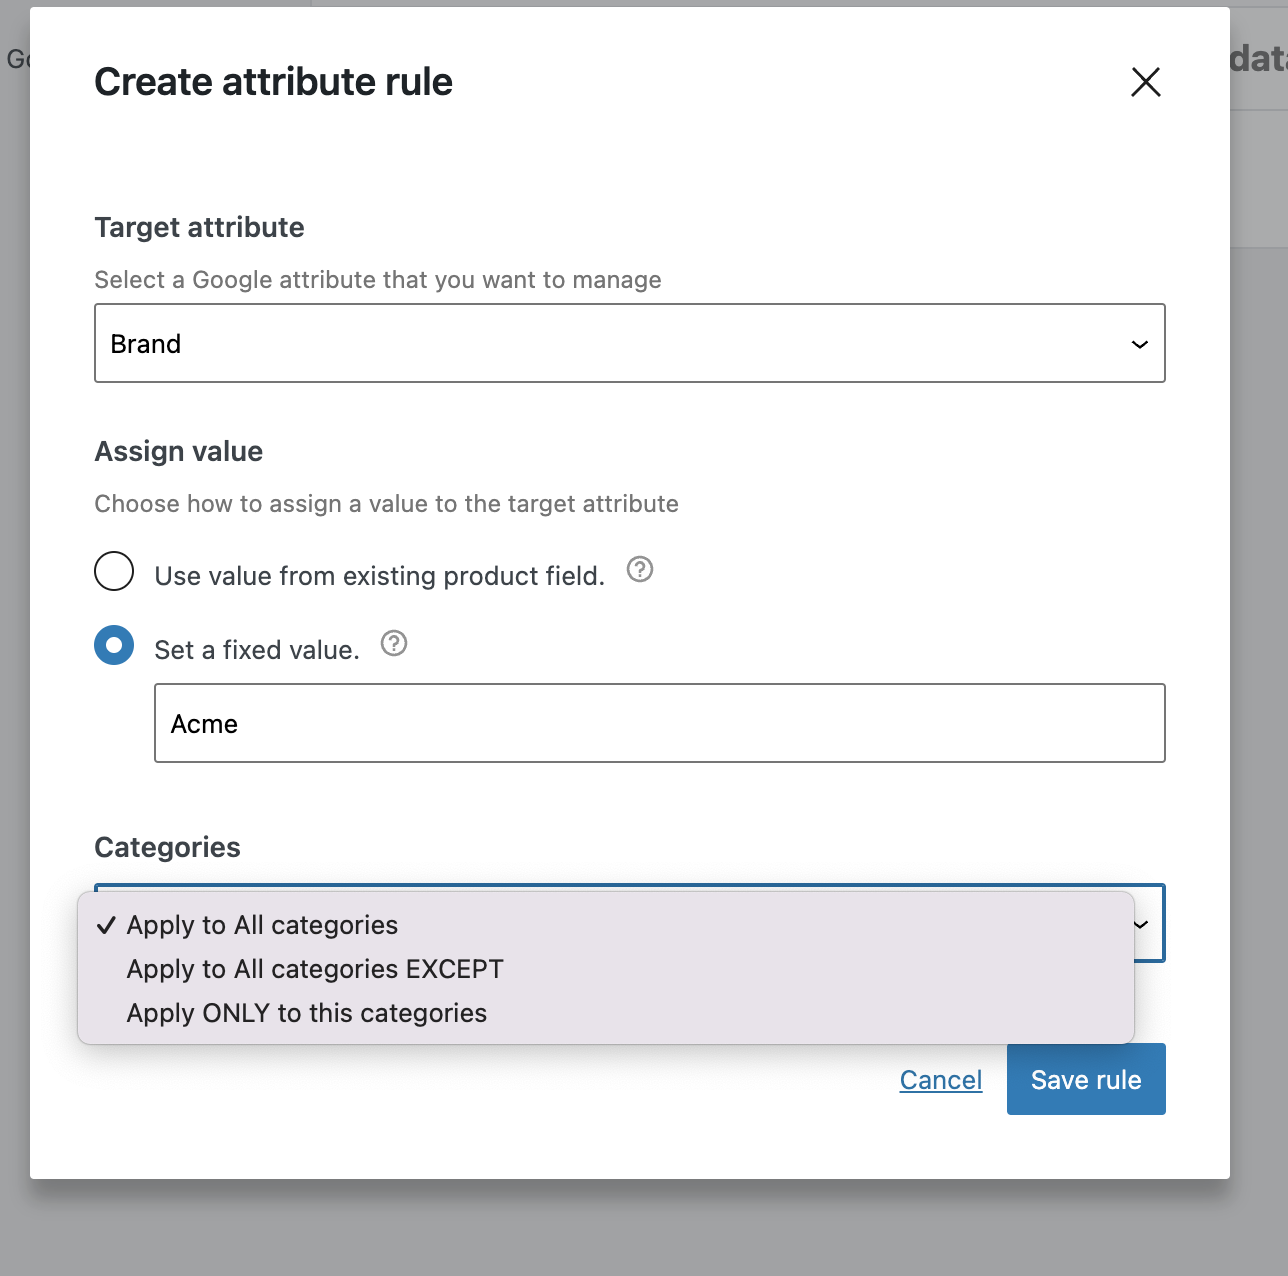The height and width of the screenshot is (1276, 1288).
Task: Open the help tooltip beside existing product field option
Action: pos(639,569)
